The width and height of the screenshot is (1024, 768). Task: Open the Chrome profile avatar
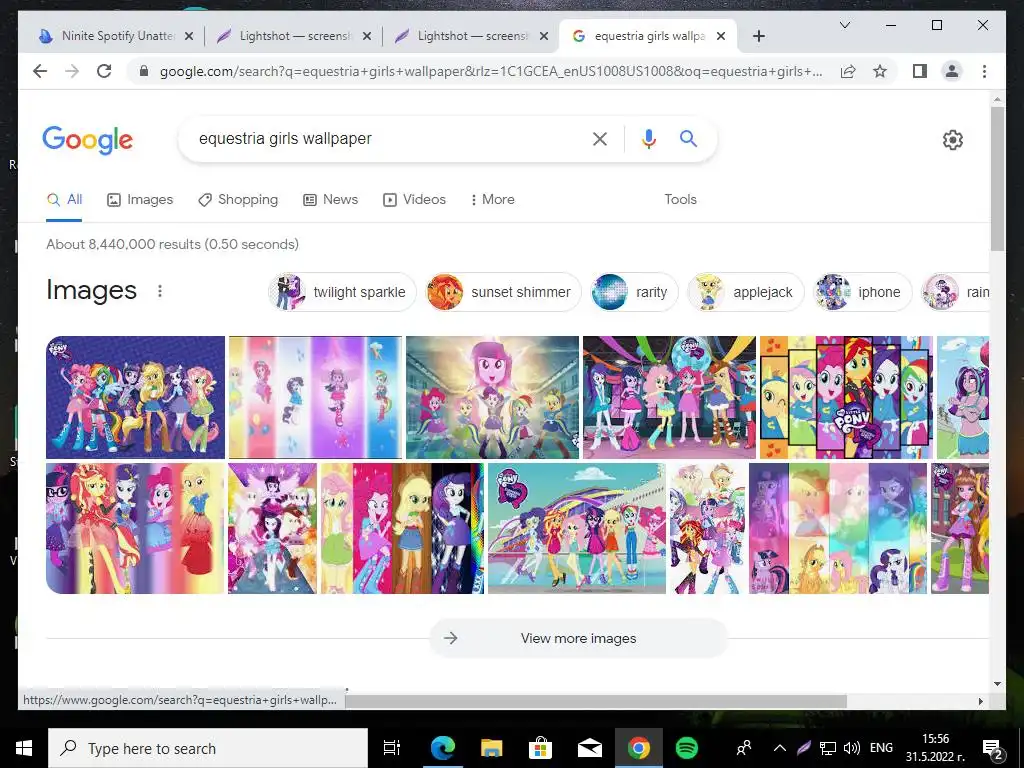tap(952, 71)
